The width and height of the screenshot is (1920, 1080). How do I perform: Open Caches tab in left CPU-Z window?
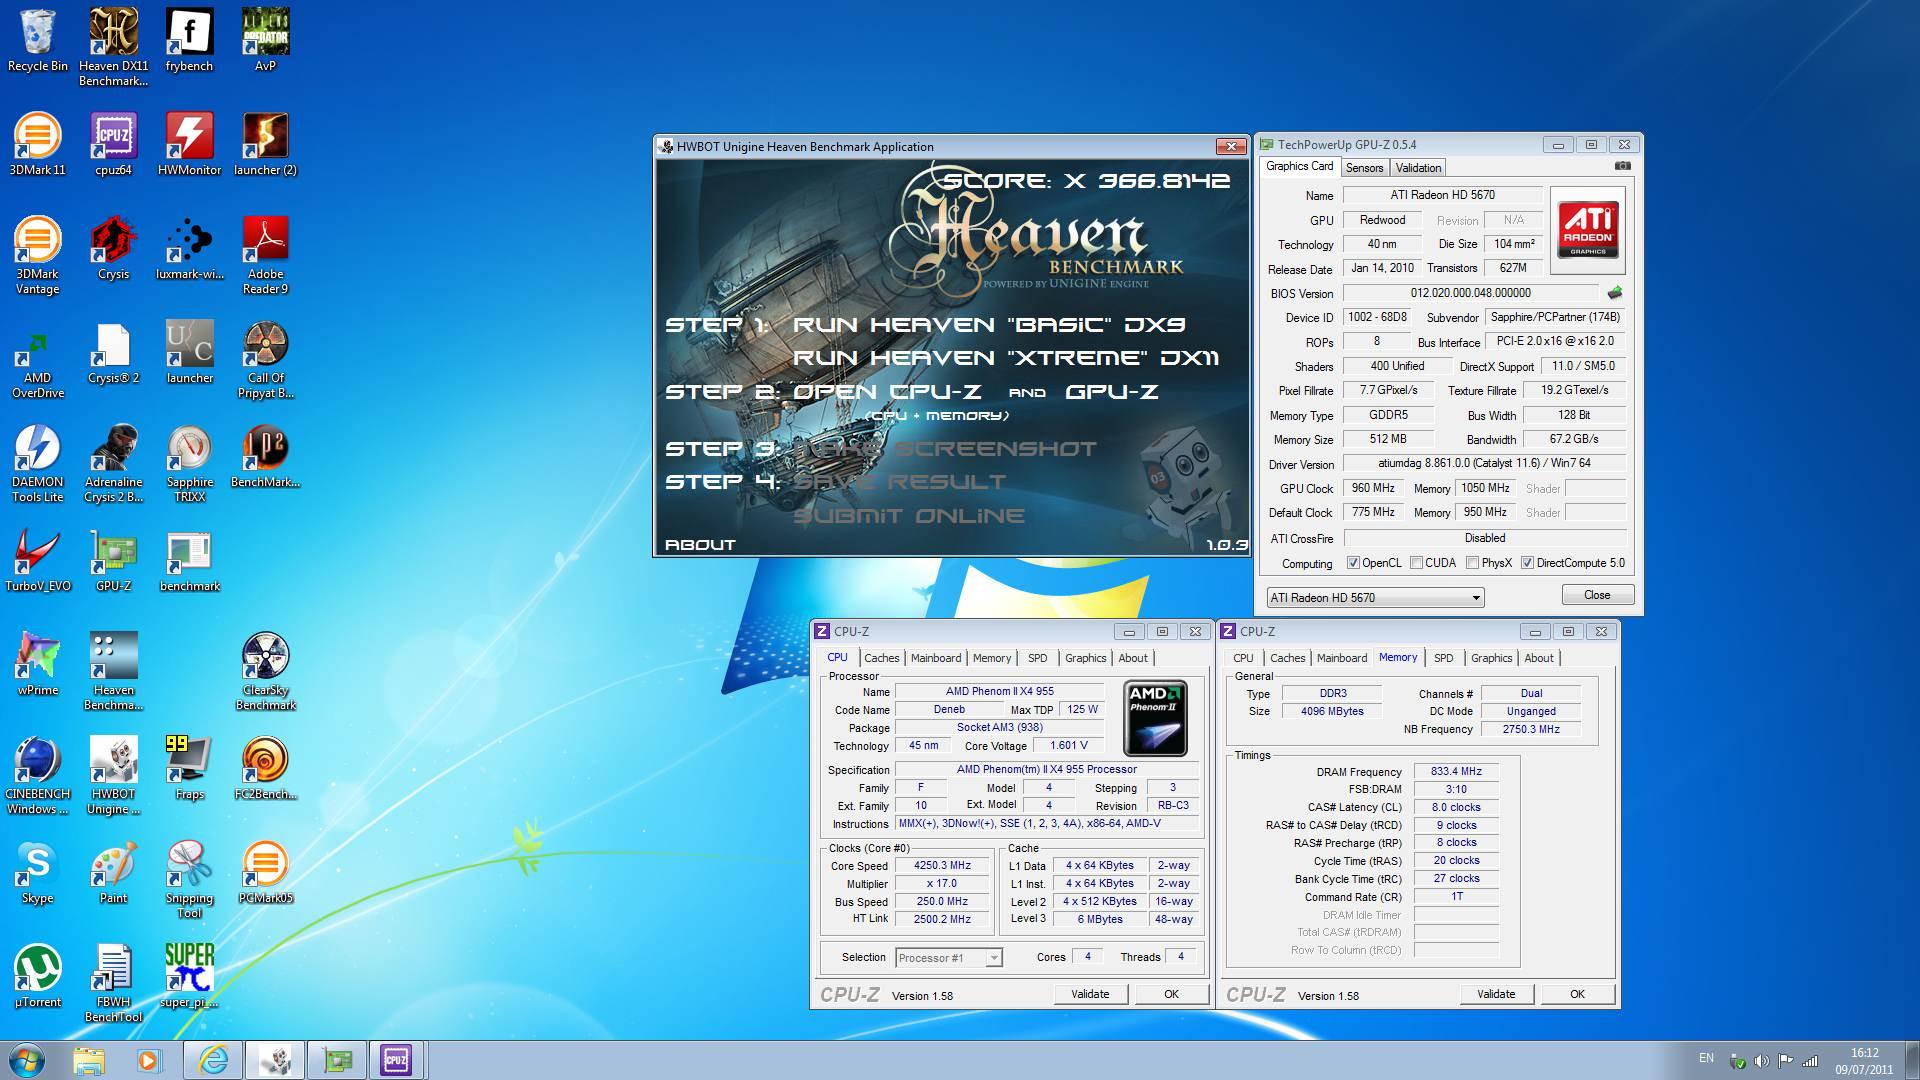881,658
